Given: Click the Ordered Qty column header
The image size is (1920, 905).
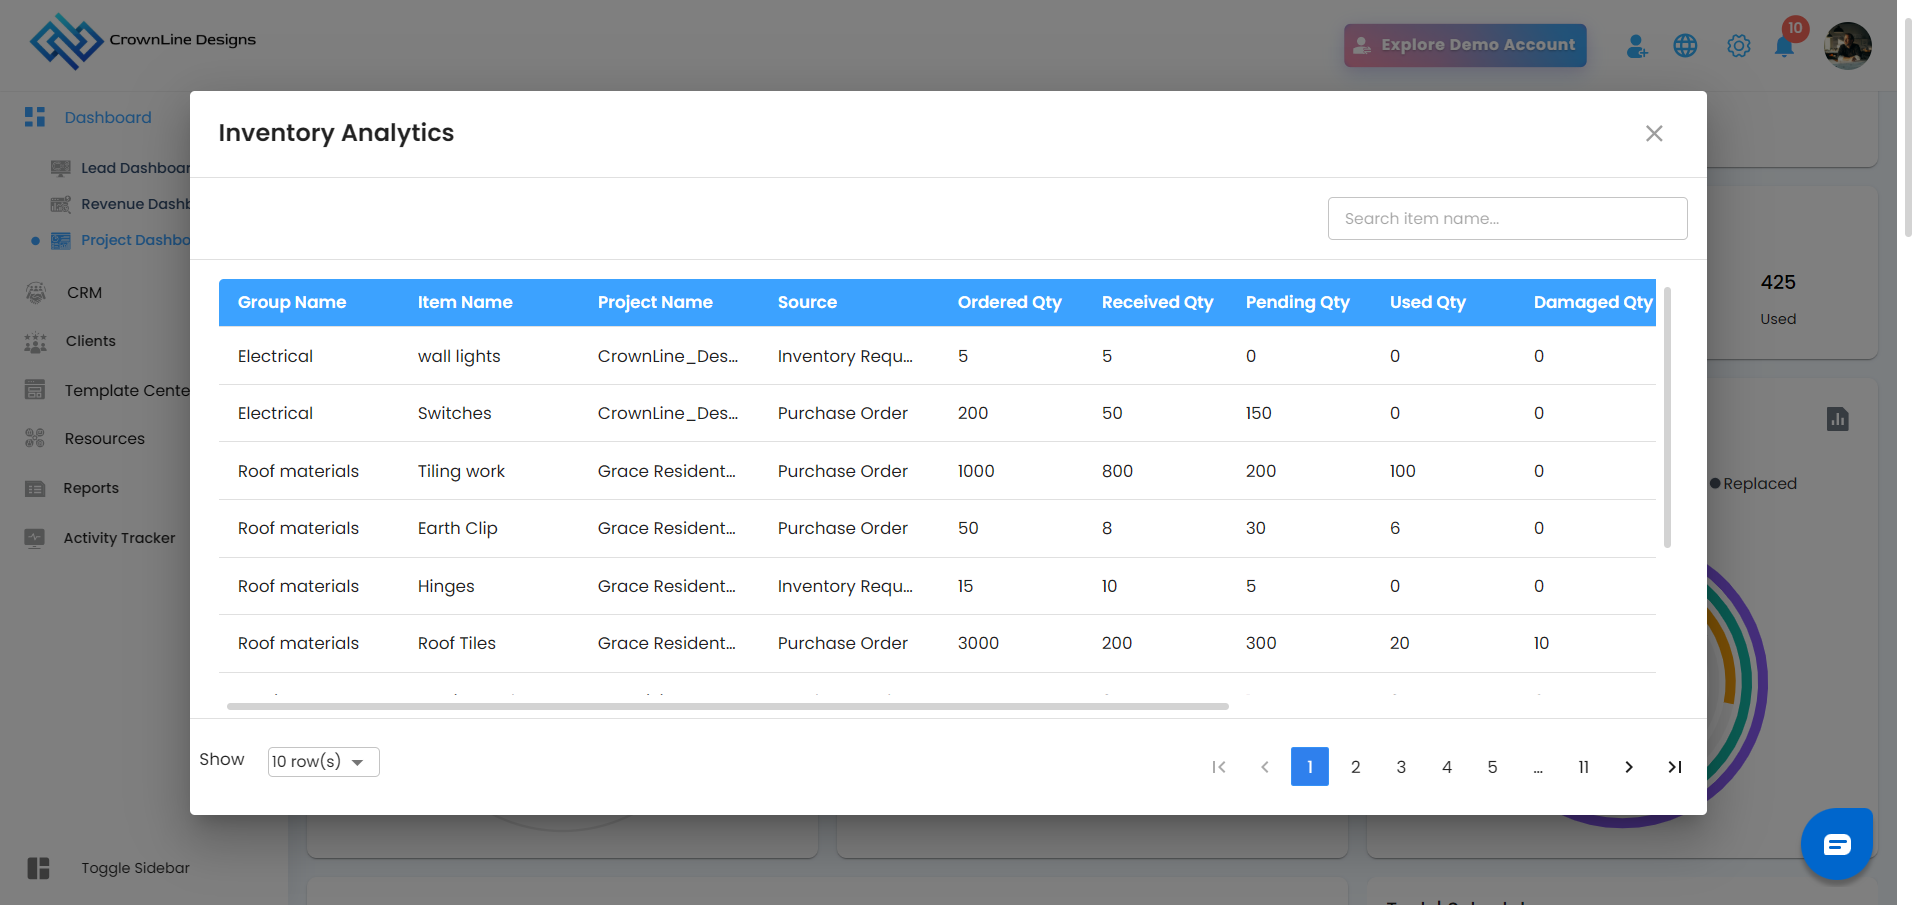Looking at the screenshot, I should coord(1010,302).
